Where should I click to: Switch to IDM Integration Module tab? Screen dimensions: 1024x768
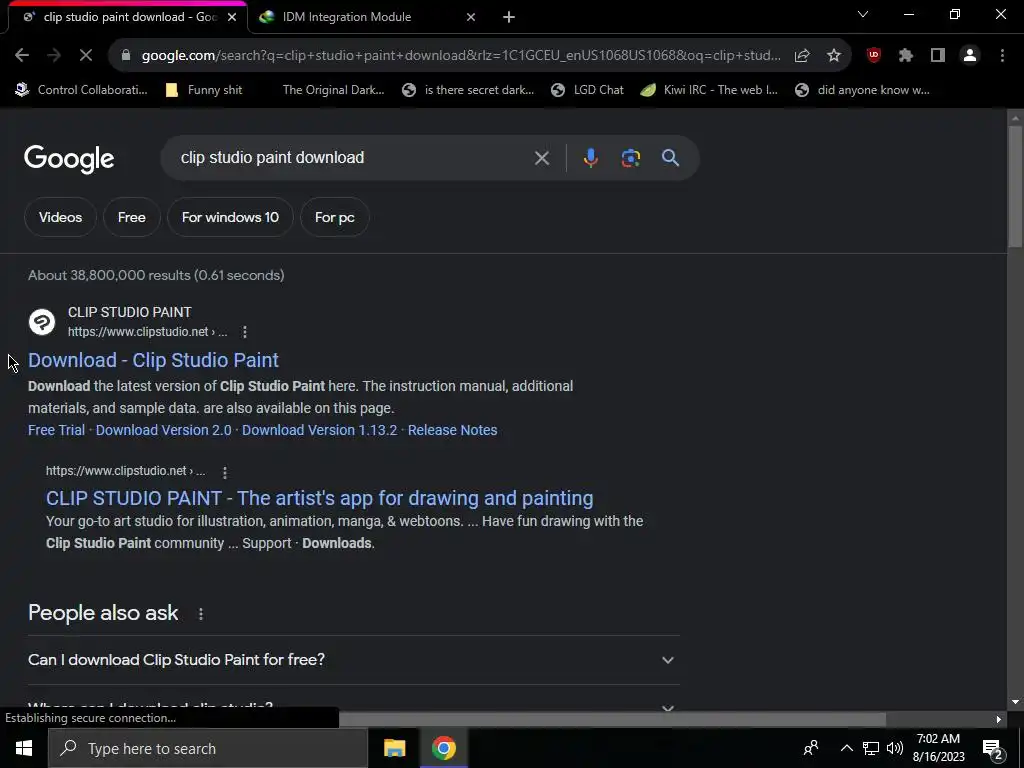(x=370, y=17)
